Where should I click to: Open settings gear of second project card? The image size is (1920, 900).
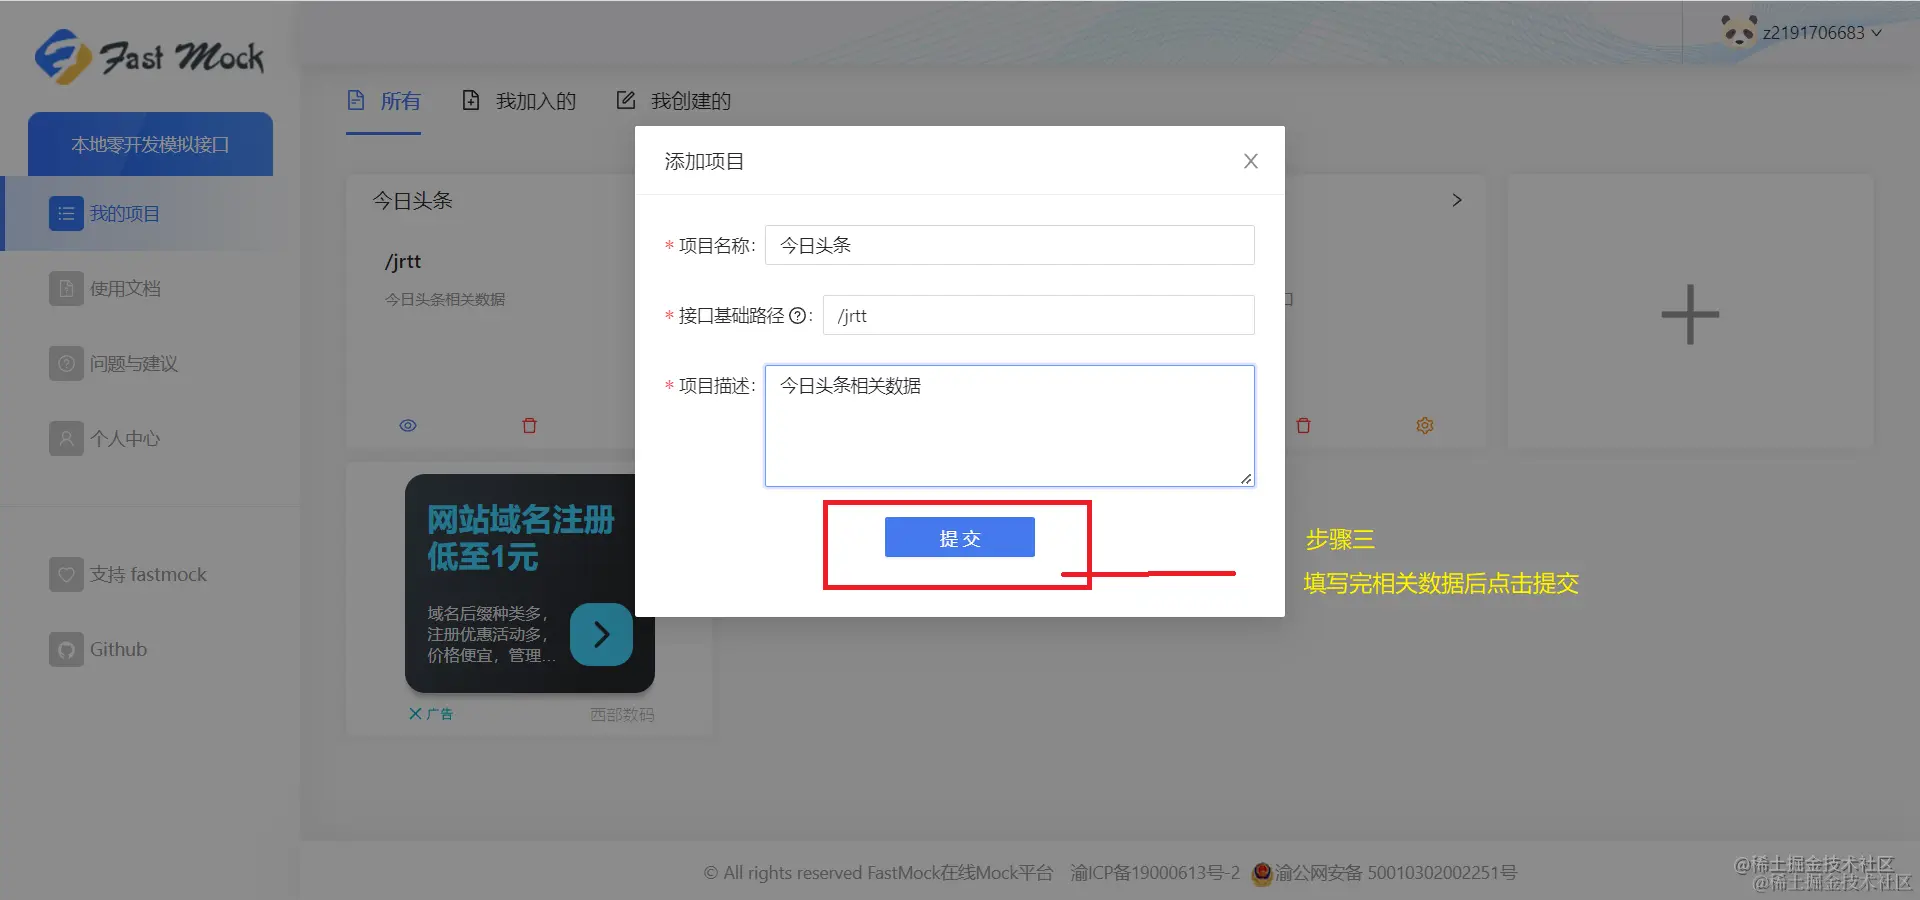(1425, 425)
